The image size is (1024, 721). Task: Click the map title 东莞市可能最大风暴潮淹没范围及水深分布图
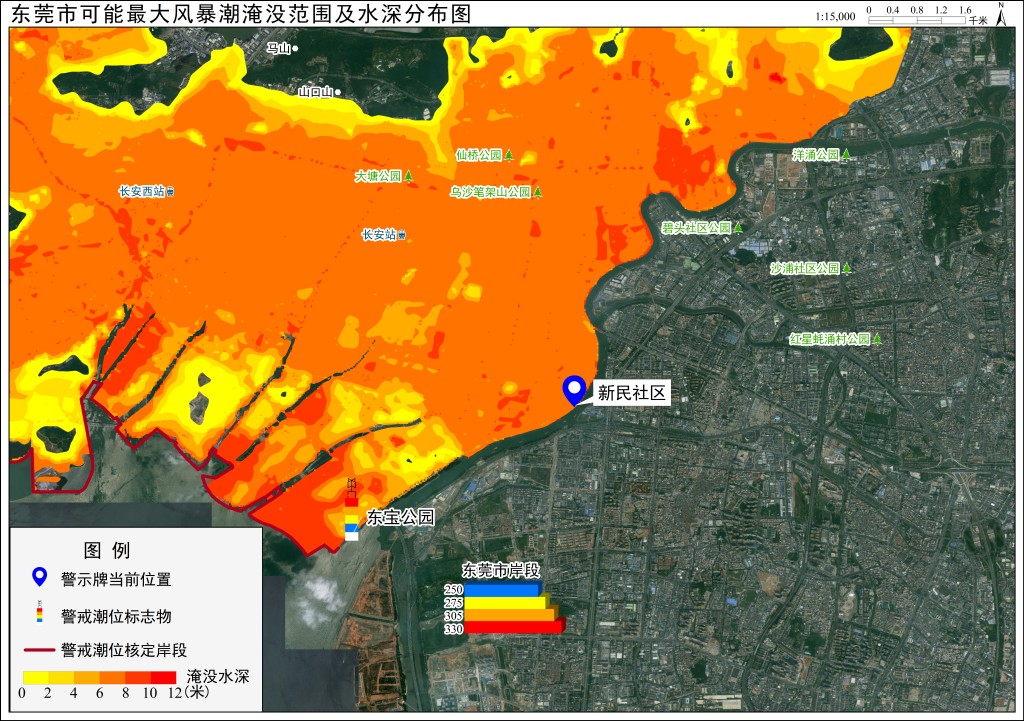241,14
